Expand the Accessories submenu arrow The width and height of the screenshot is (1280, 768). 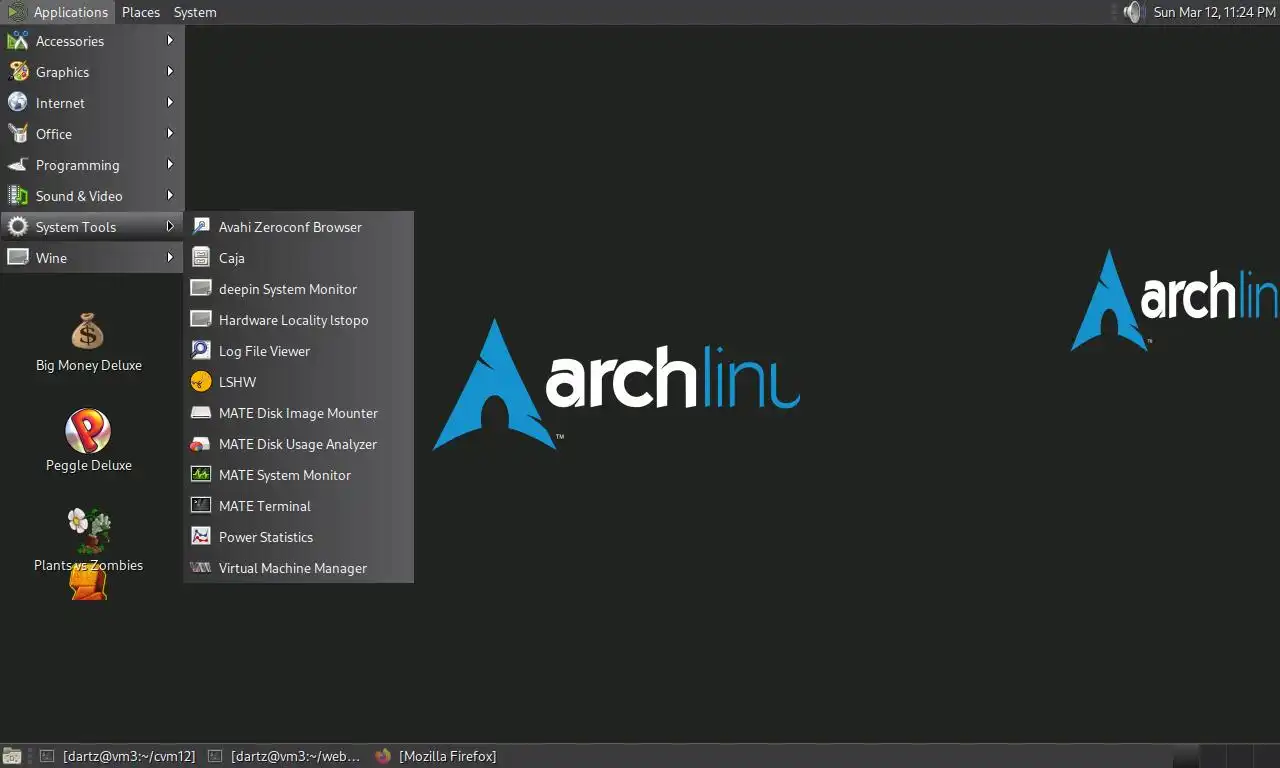click(170, 41)
